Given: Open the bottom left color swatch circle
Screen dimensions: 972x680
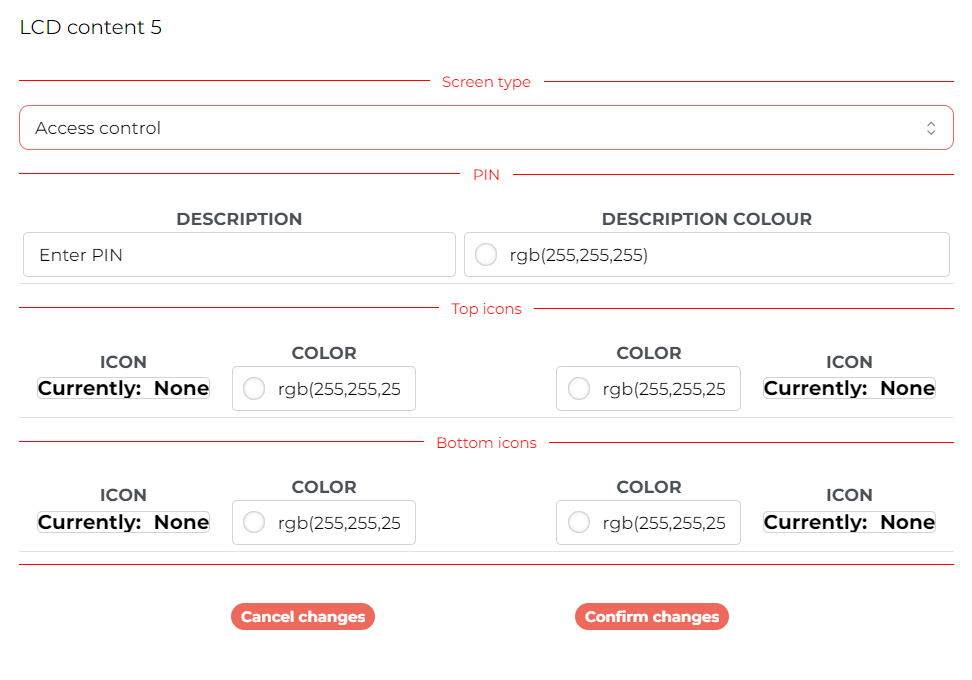Looking at the screenshot, I should pos(254,523).
